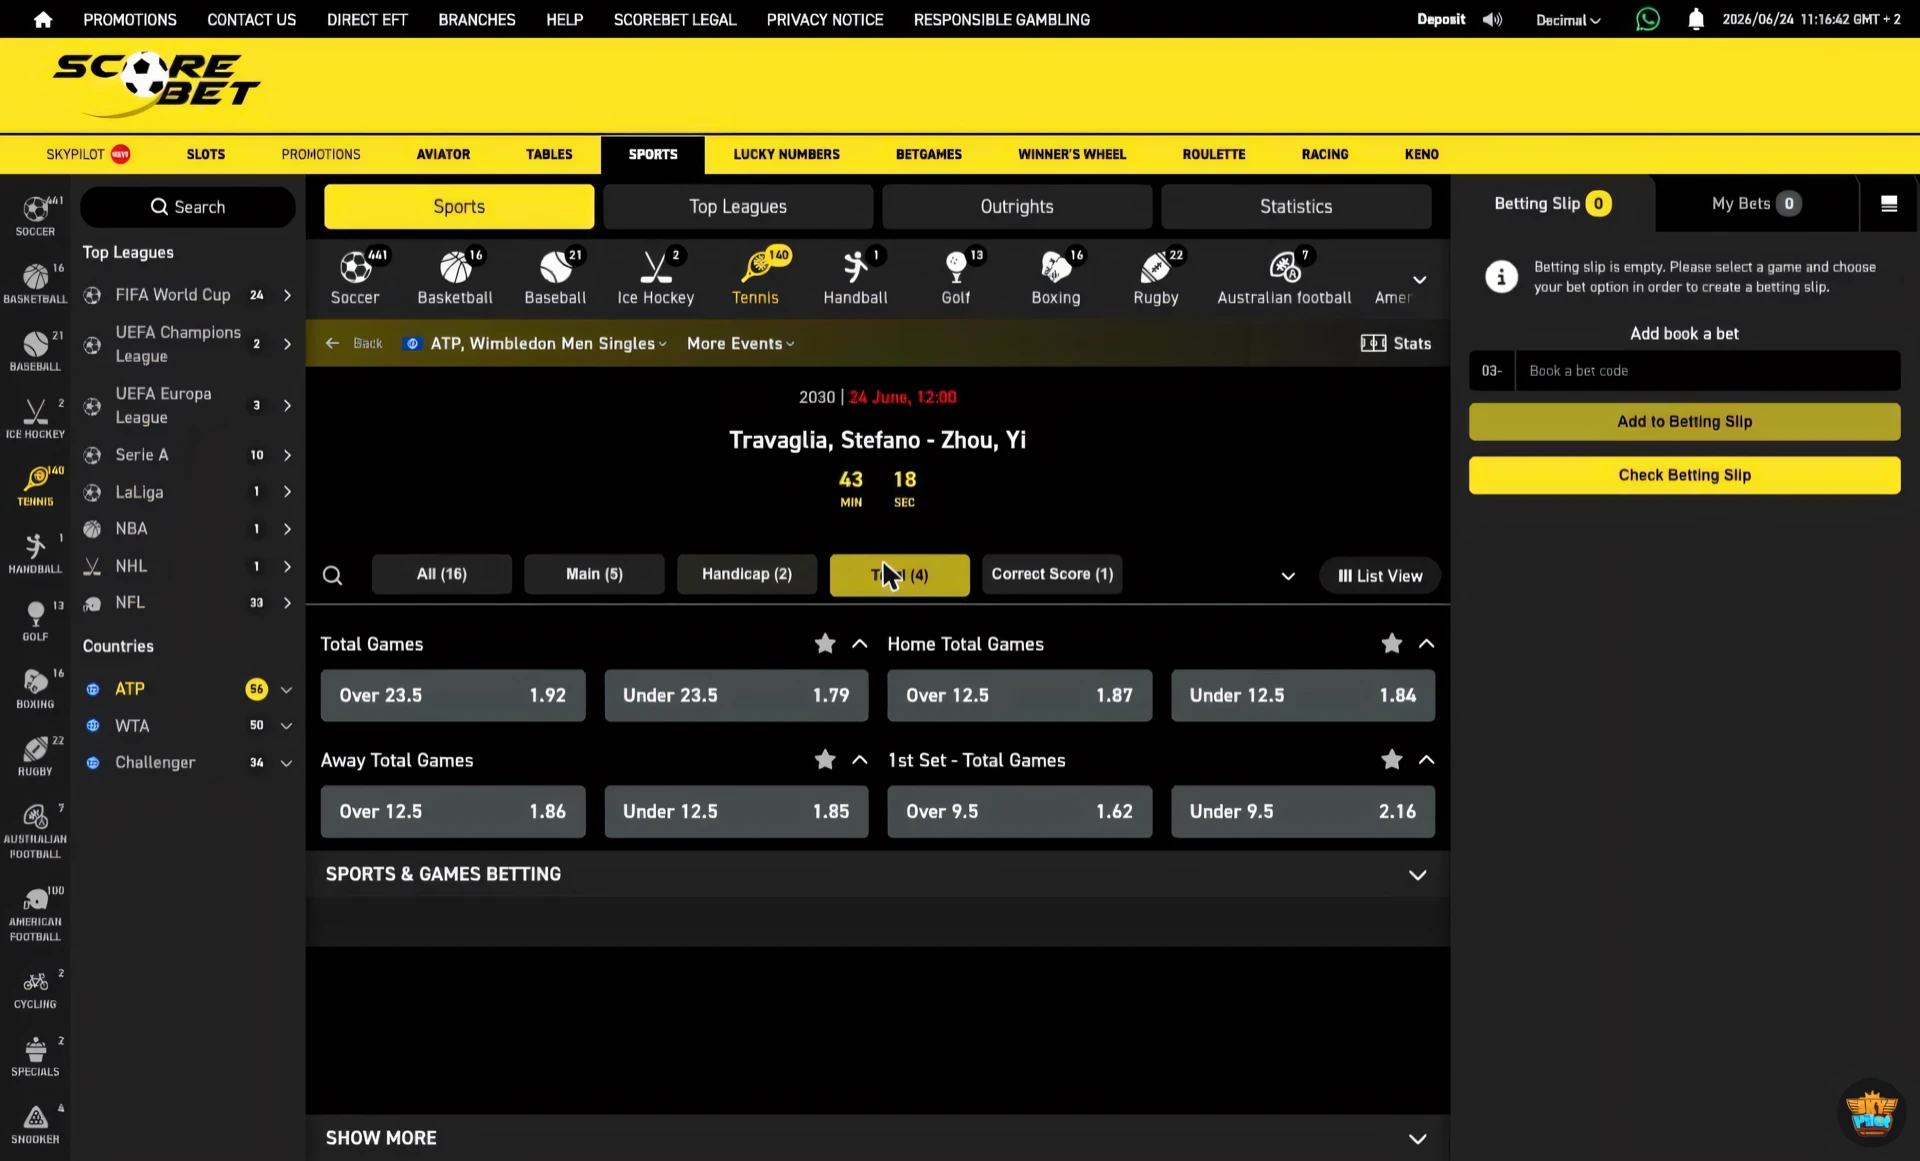1920x1161 pixels.
Task: Go to the home icon in top bar
Action: tap(42, 19)
